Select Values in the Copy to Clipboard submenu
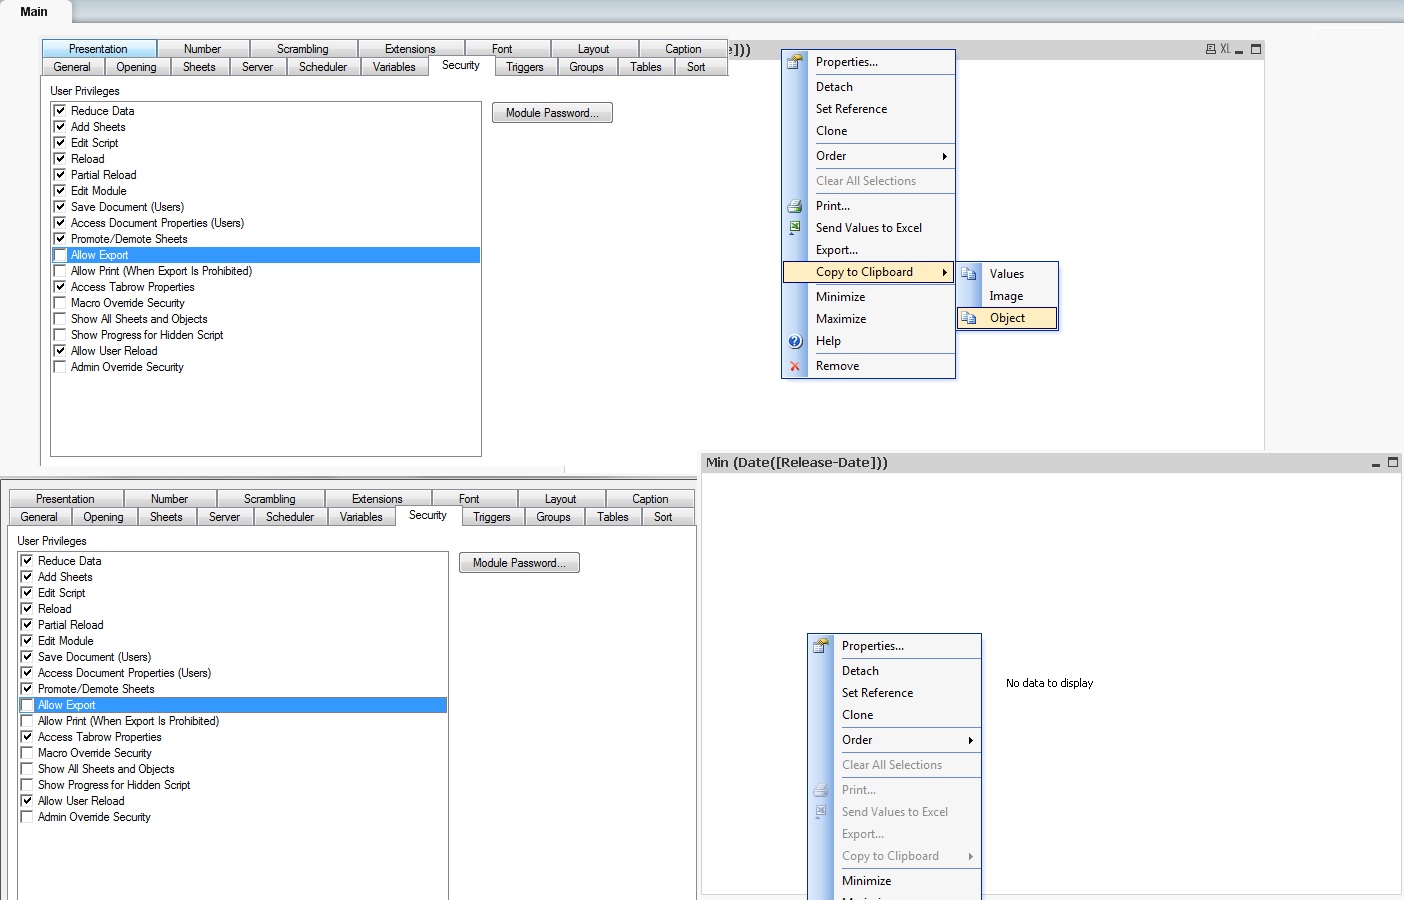The image size is (1404, 900). (x=1007, y=274)
